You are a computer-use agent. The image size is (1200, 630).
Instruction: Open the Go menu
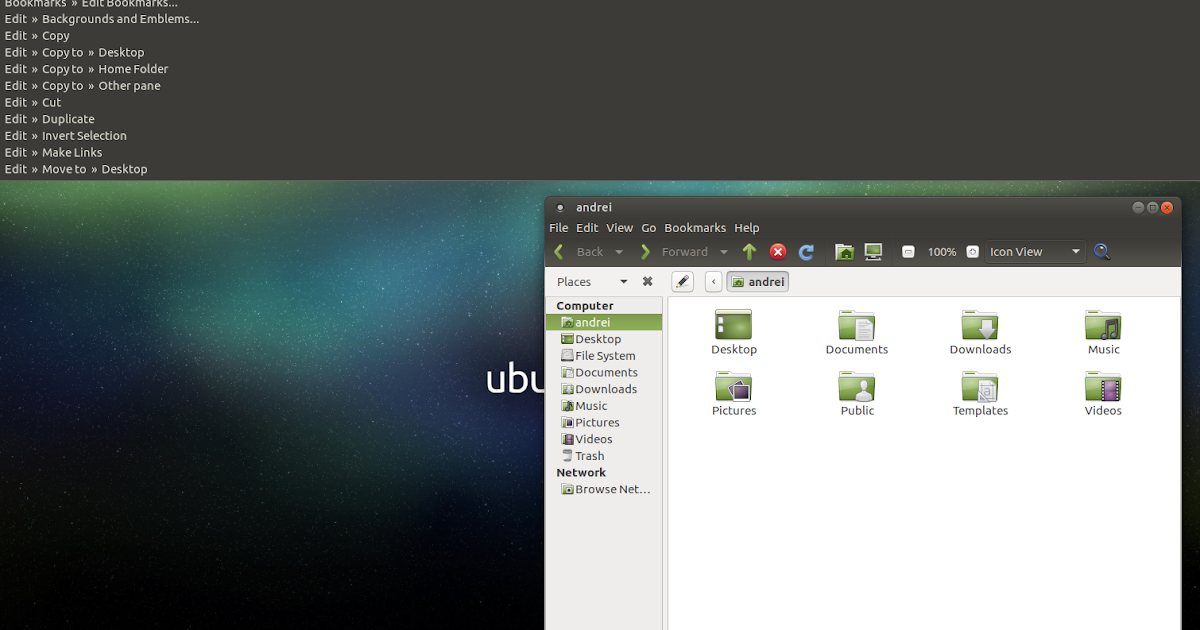649,227
